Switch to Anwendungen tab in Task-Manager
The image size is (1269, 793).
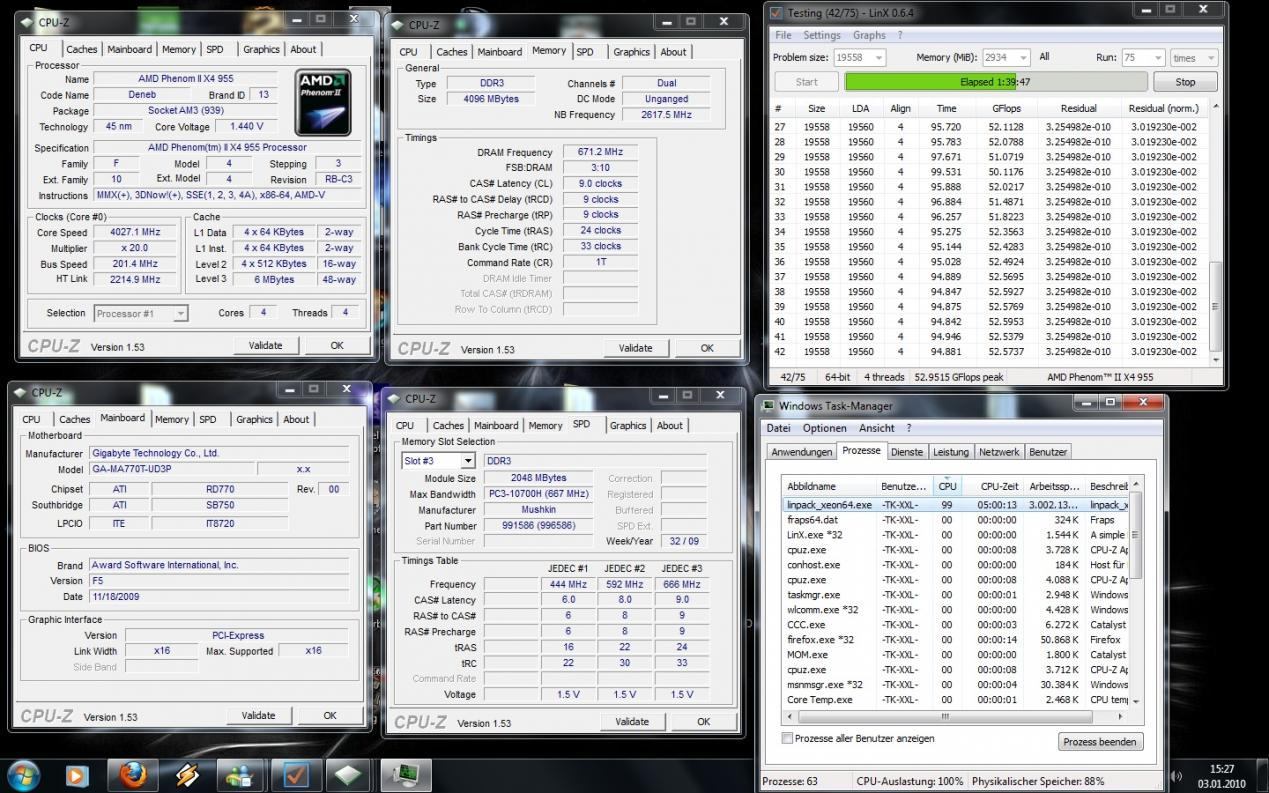(x=801, y=452)
